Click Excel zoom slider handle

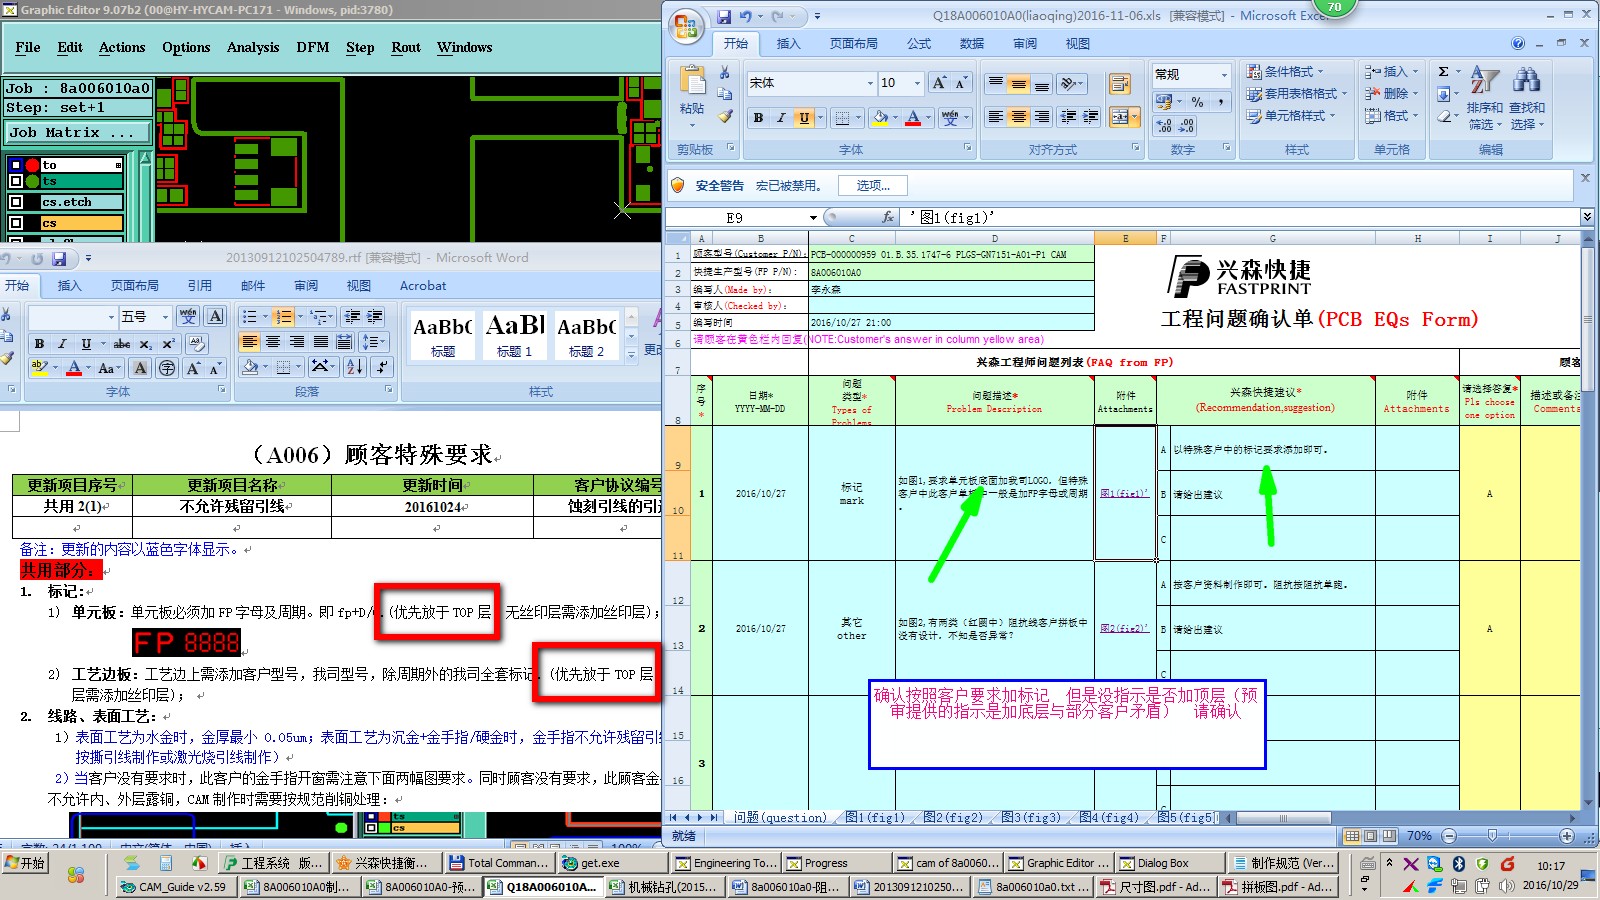1492,835
